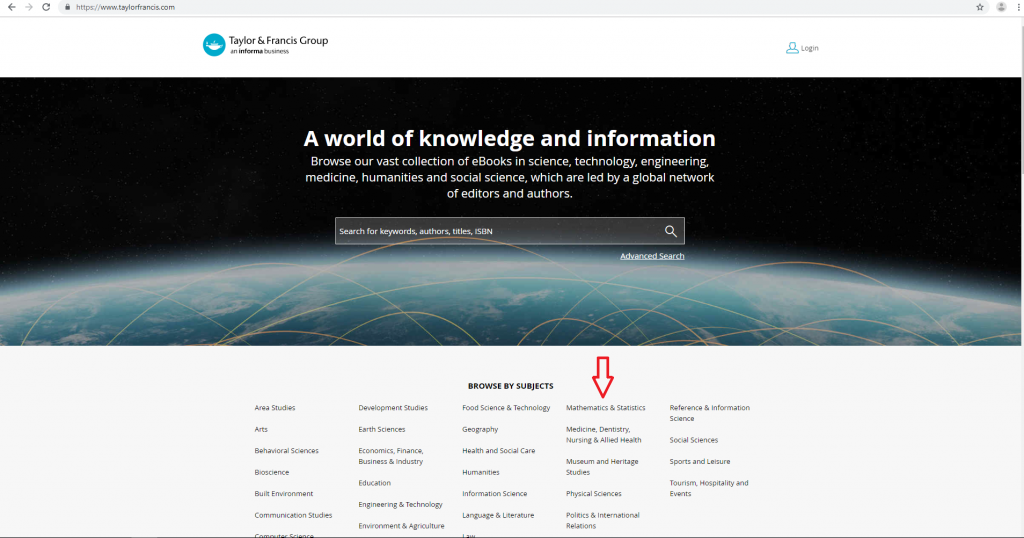Select the Physical Sciences subject

[x=594, y=494]
